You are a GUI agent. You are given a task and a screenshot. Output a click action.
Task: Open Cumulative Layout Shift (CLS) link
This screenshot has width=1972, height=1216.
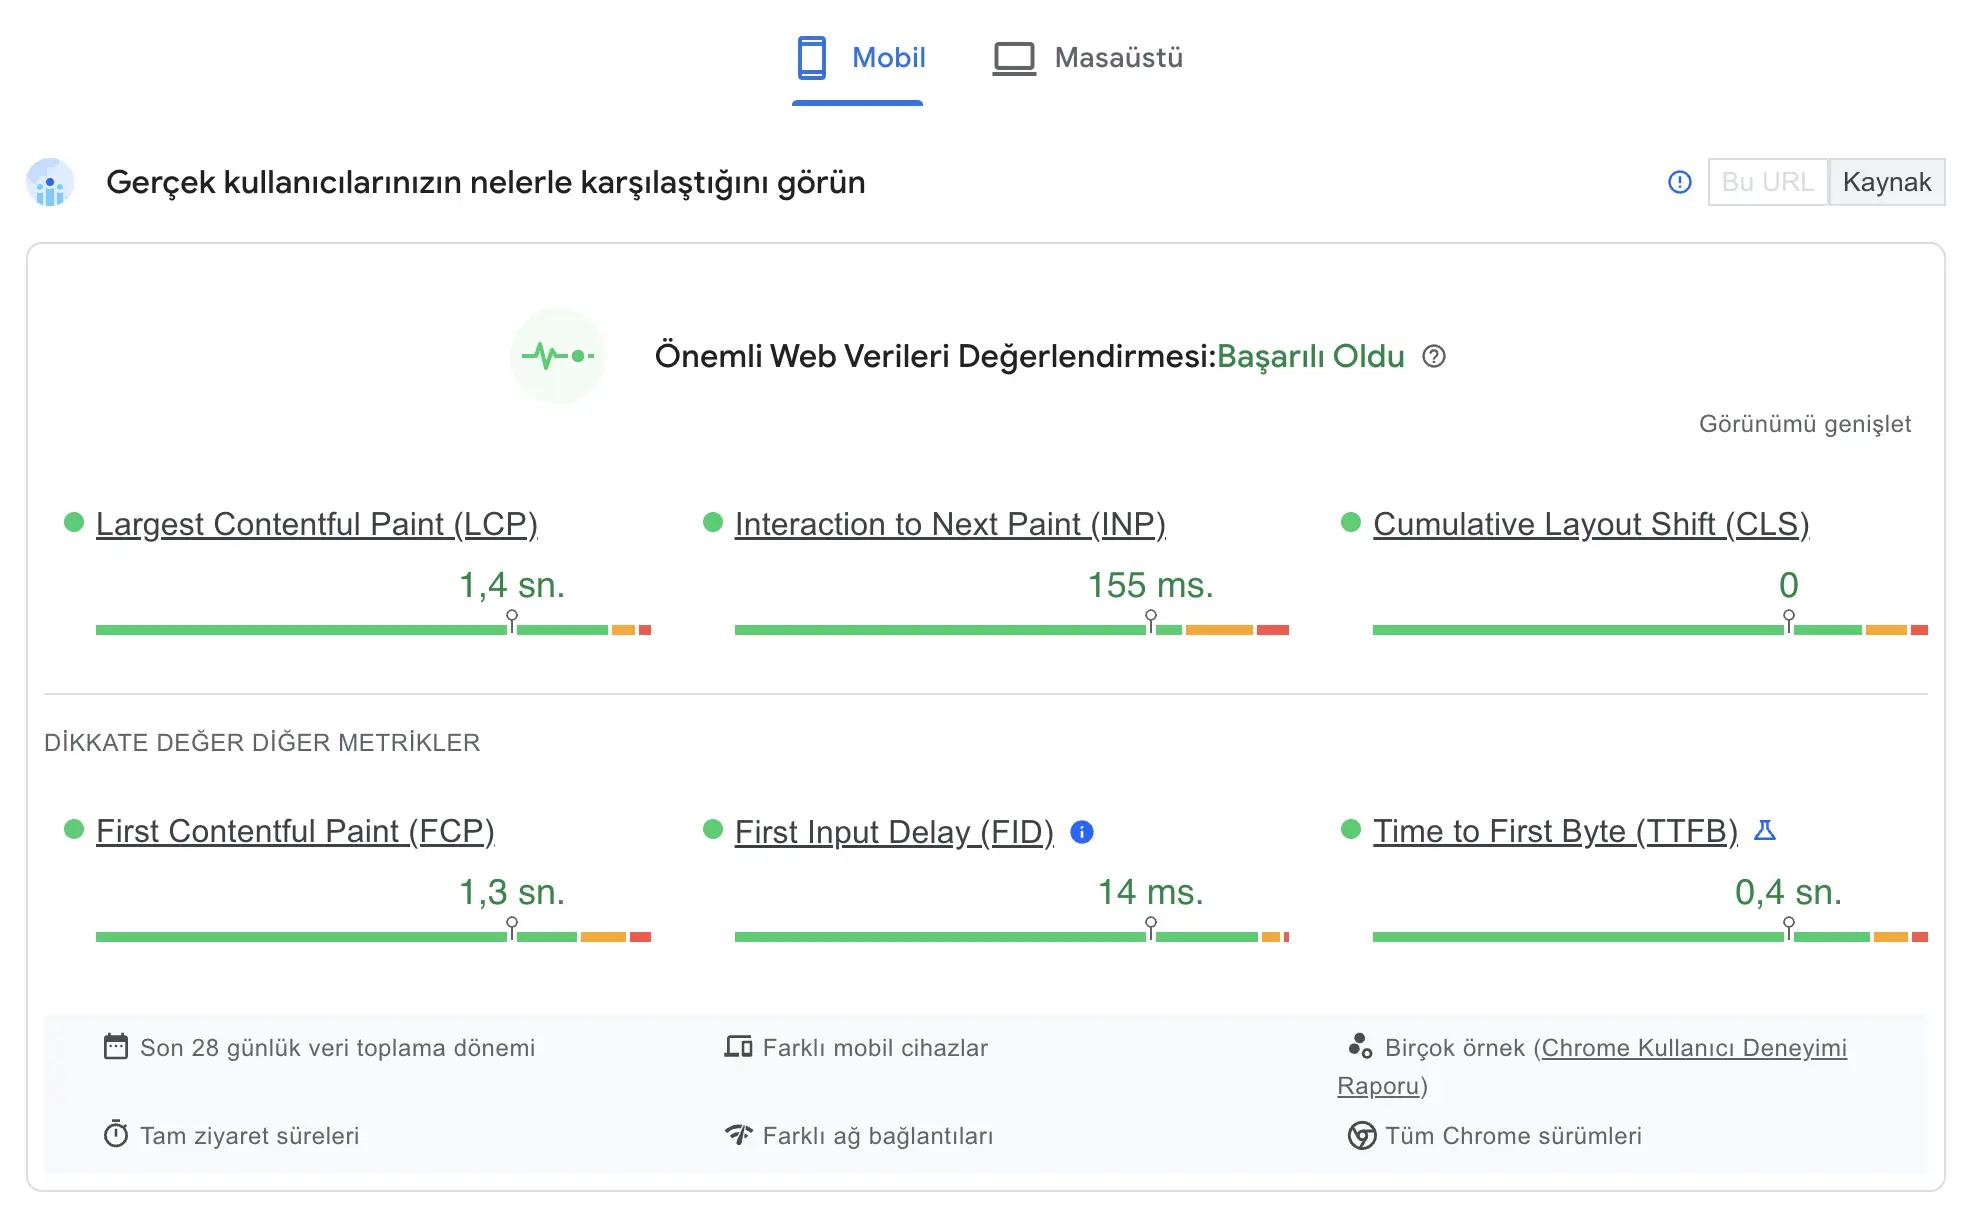tap(1591, 524)
